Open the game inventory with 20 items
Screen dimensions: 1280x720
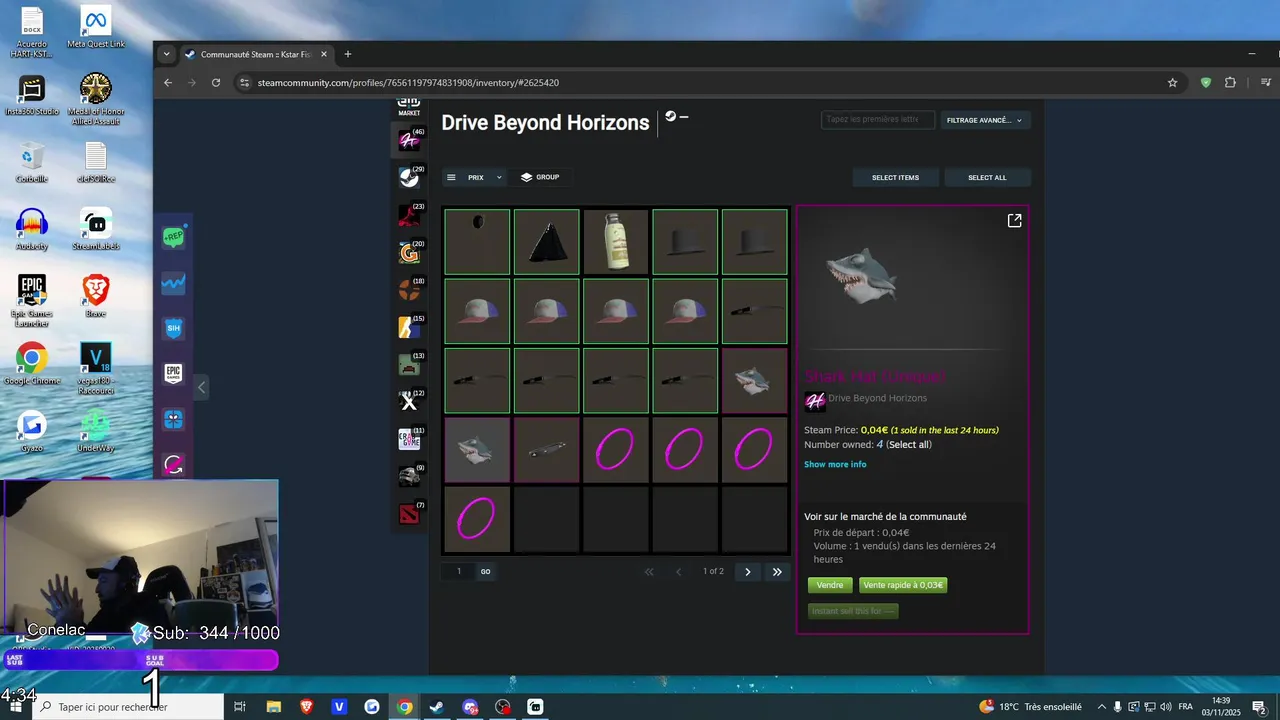click(409, 252)
